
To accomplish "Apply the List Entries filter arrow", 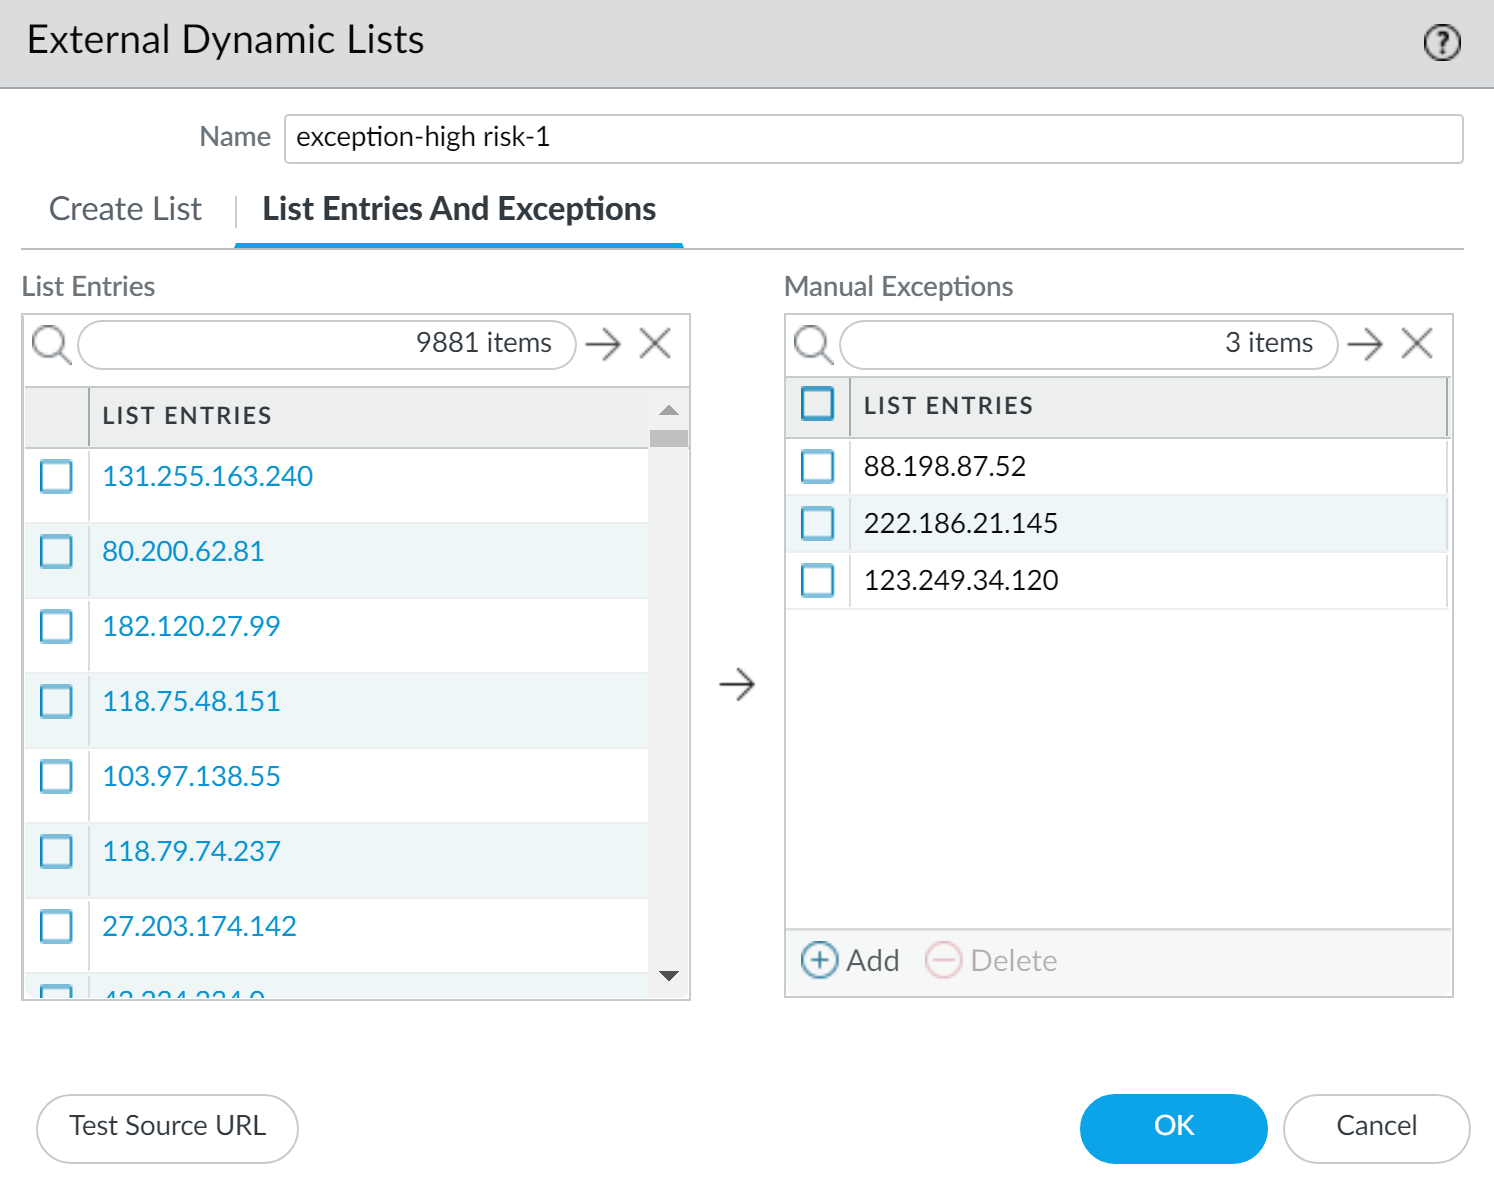I will point(604,344).
